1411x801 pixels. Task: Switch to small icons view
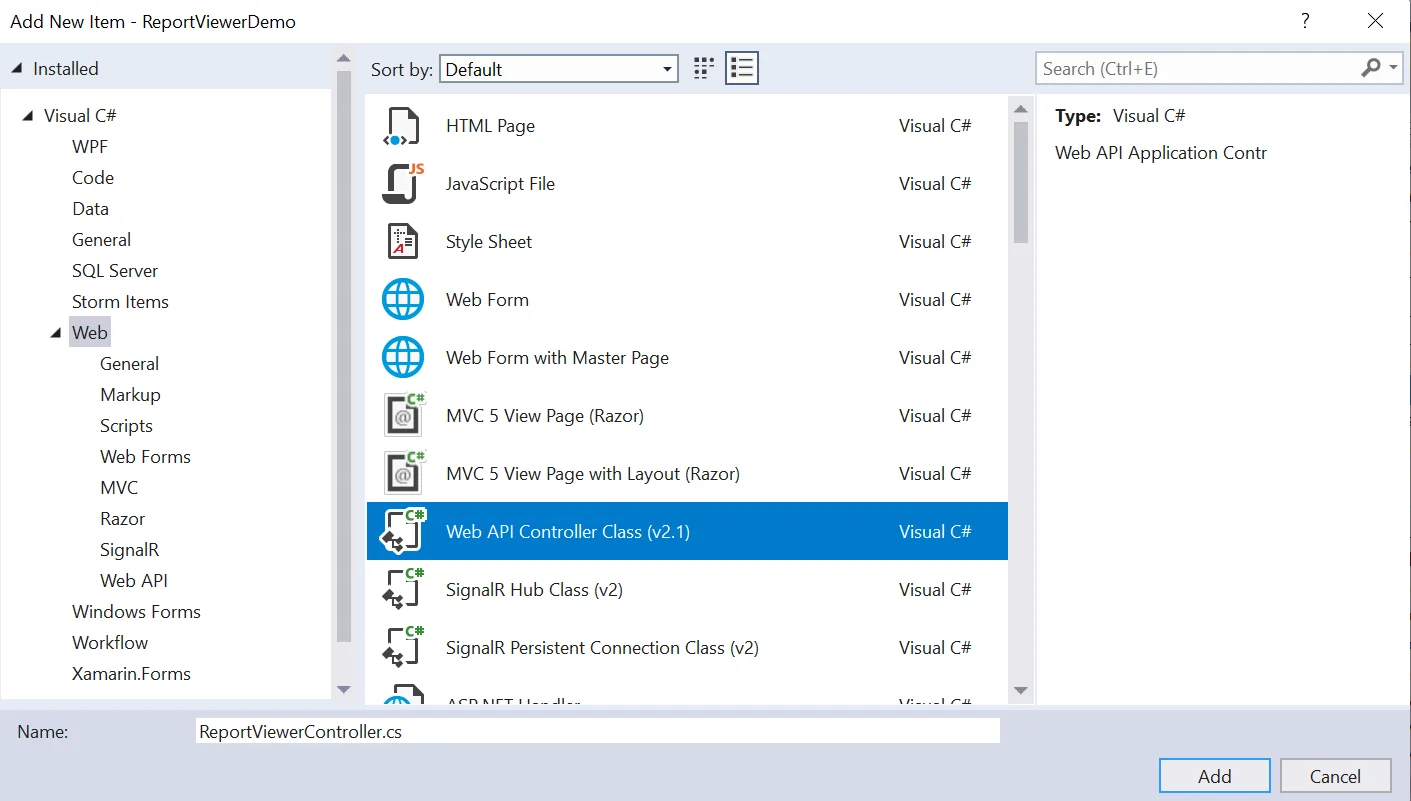coord(704,68)
